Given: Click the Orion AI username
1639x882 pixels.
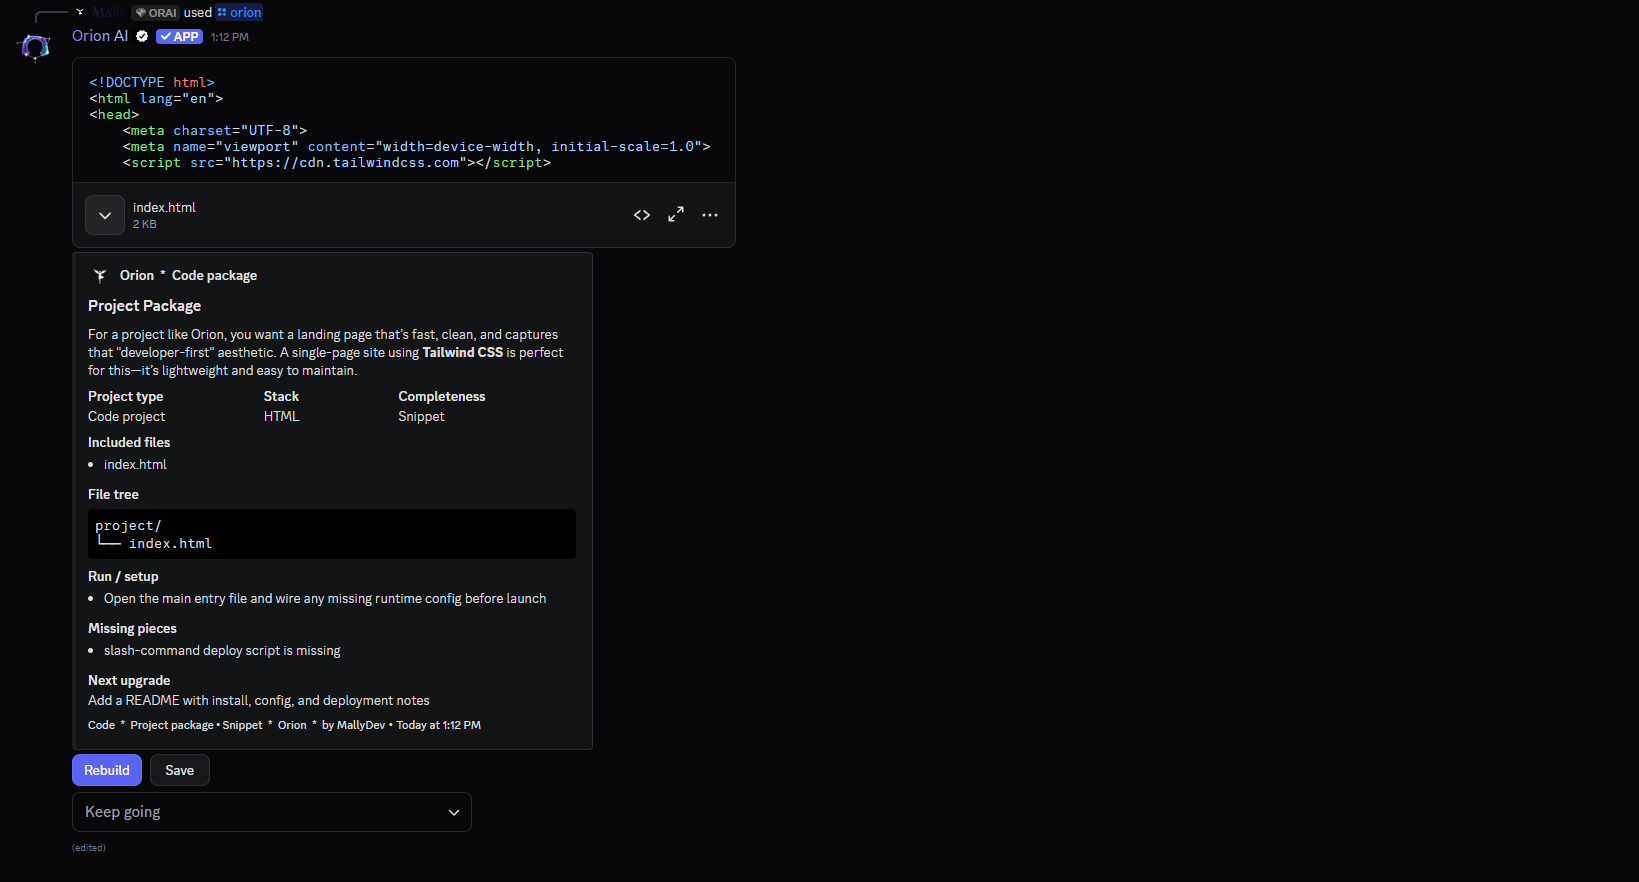Looking at the screenshot, I should pyautogui.click(x=100, y=36).
